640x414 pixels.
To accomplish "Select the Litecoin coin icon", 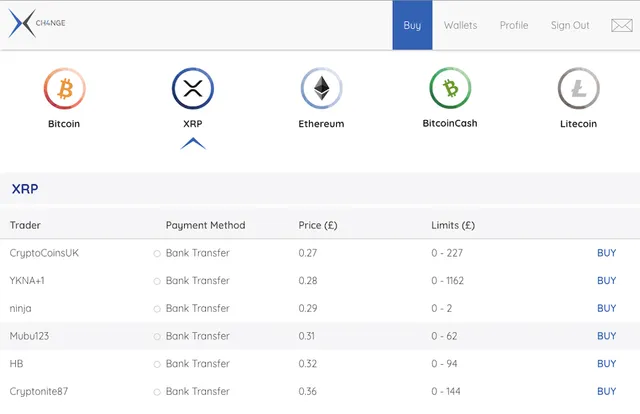I will coord(578,89).
